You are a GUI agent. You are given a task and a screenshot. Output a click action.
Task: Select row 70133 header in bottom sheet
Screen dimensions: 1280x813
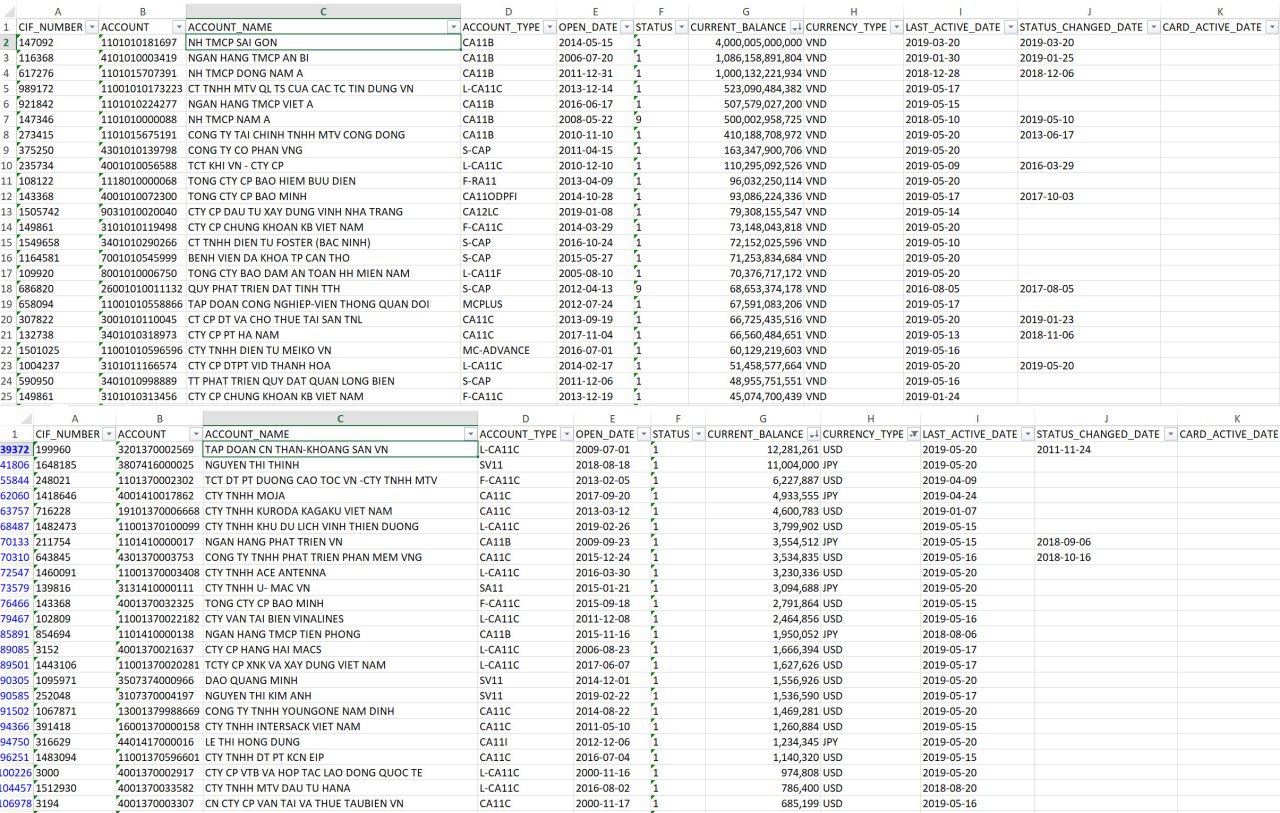coord(15,542)
